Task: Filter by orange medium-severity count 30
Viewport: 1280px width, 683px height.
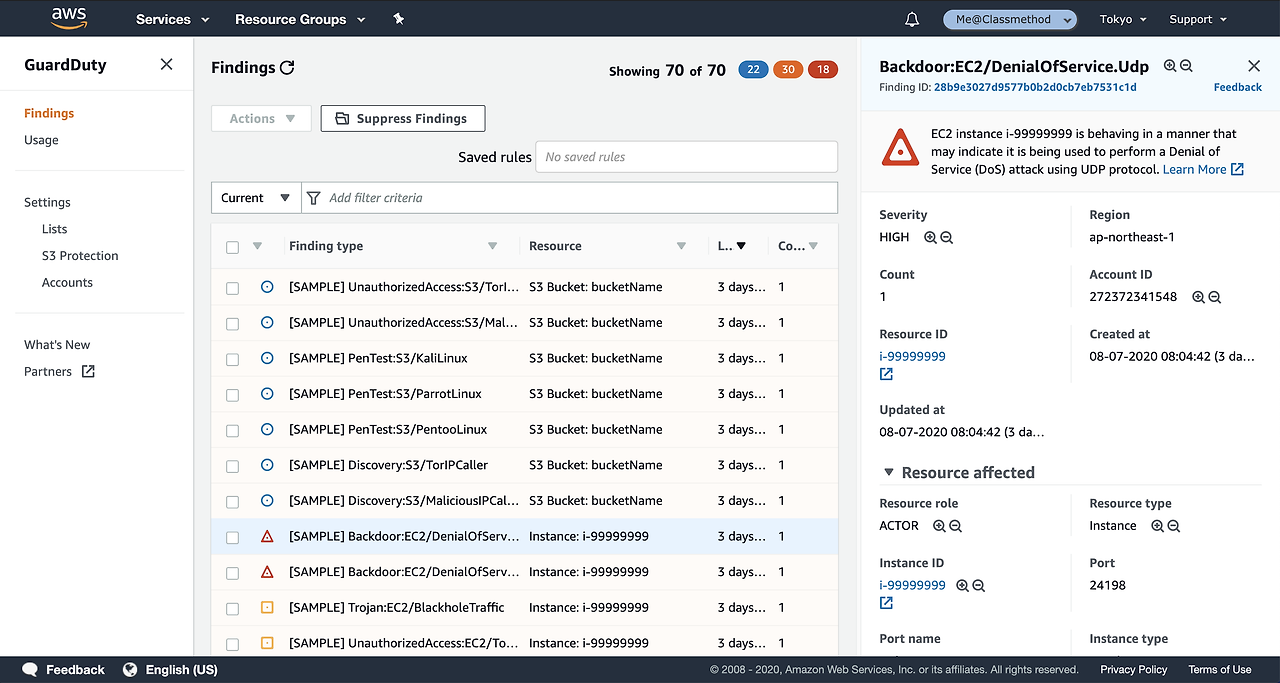Action: pos(788,69)
